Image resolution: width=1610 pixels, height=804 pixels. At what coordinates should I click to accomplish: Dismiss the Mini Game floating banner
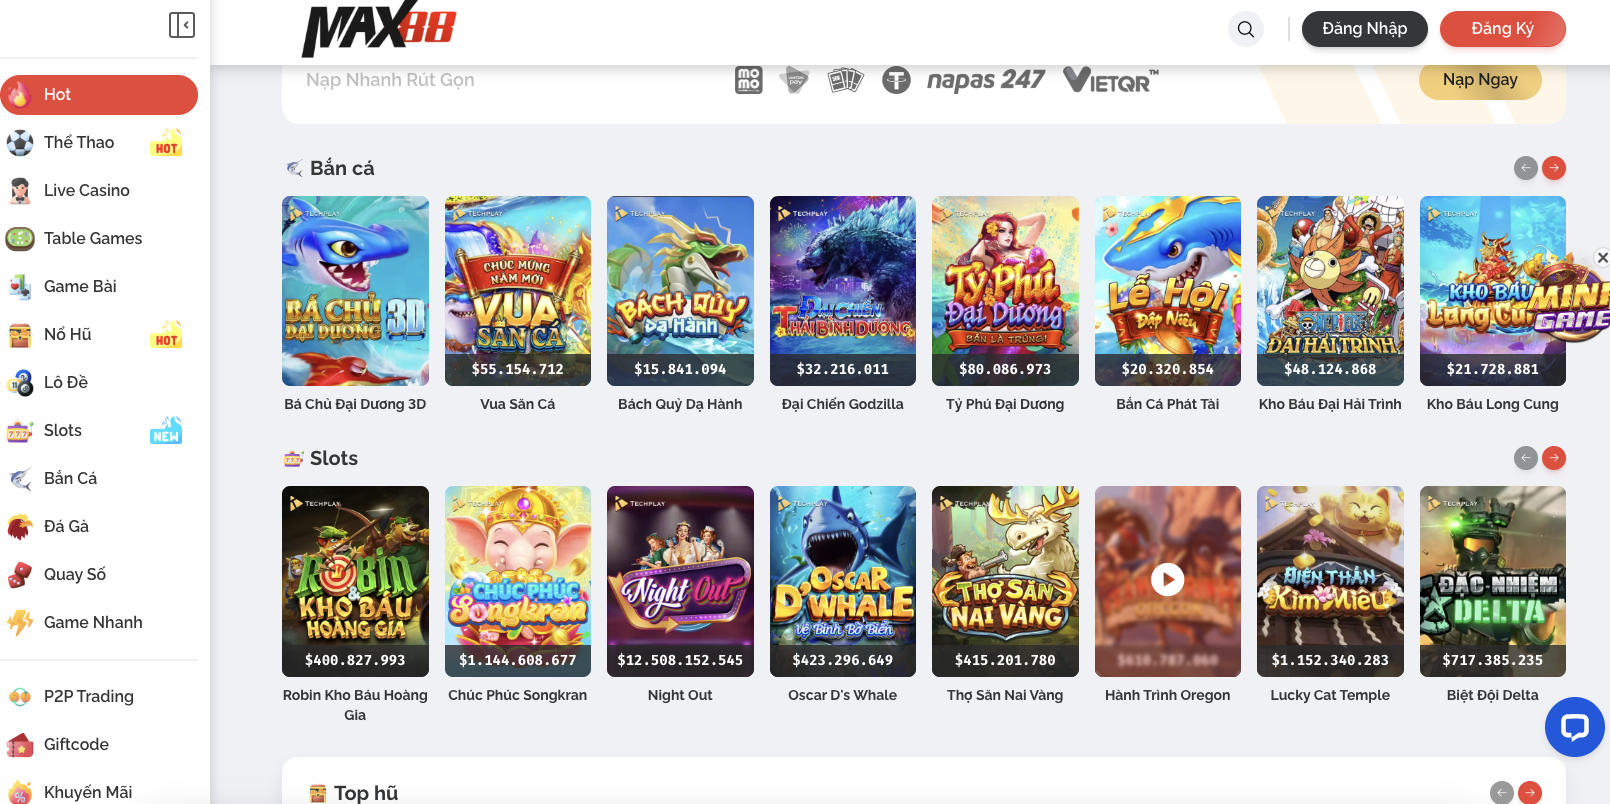click(x=1602, y=257)
